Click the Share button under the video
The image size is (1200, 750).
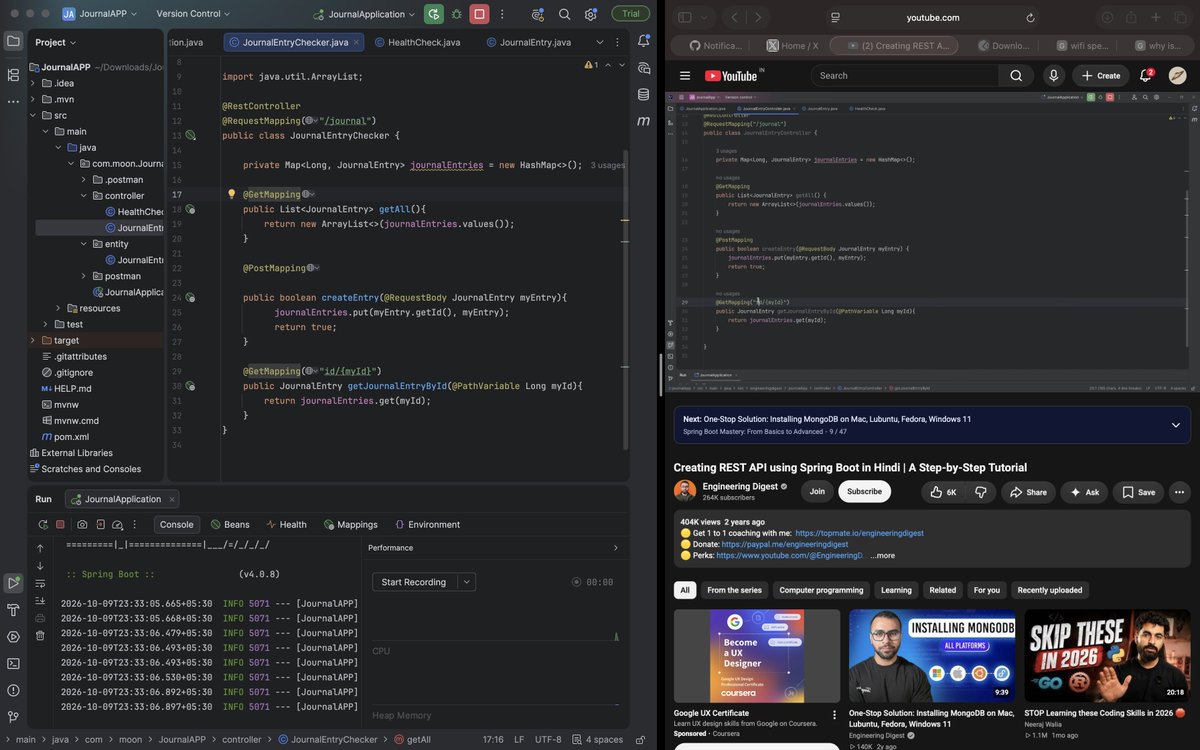[x=1028, y=492]
